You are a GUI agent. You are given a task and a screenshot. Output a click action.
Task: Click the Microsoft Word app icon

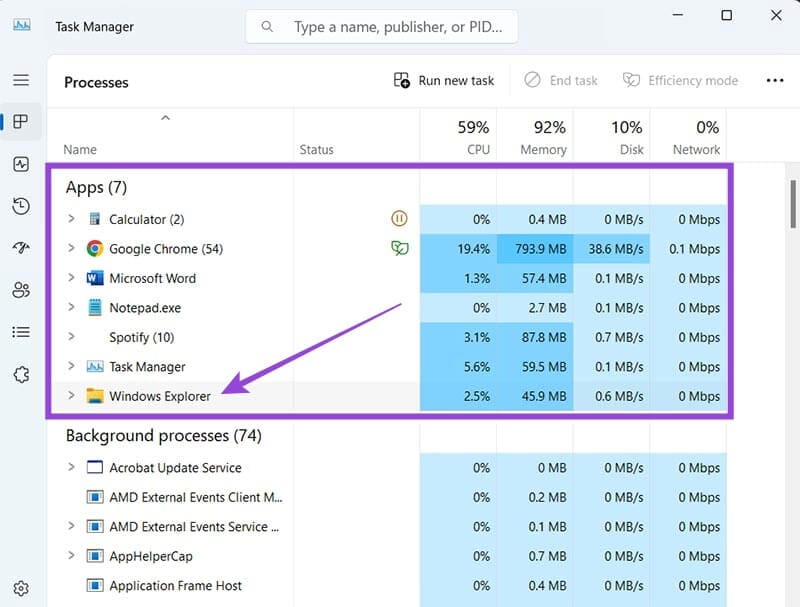[x=94, y=279]
